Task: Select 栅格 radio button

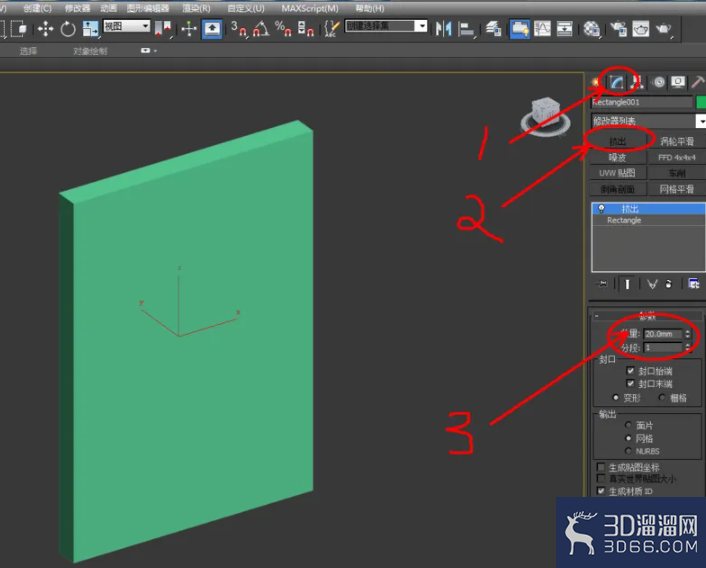Action: (662, 397)
